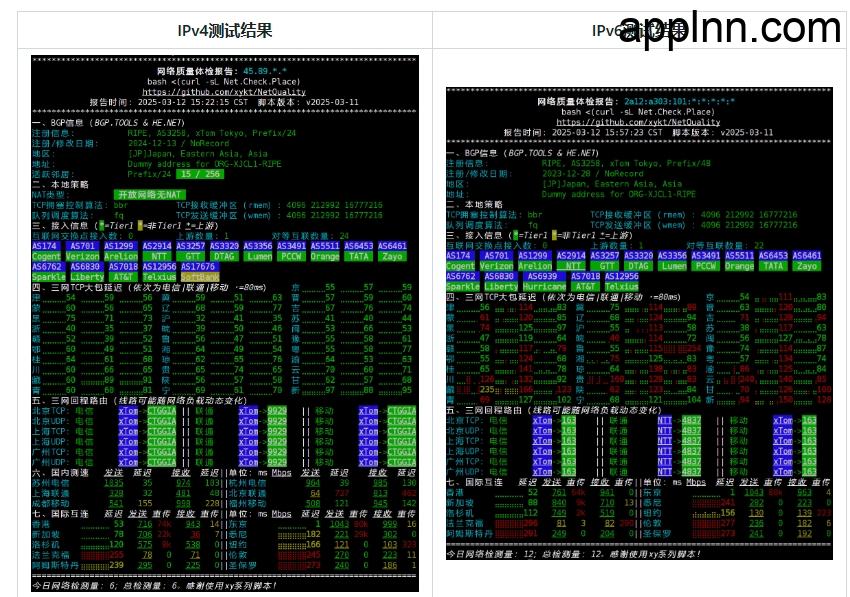Click PCCW label in IPv6 report
850x597 pixels.
pos(705,266)
